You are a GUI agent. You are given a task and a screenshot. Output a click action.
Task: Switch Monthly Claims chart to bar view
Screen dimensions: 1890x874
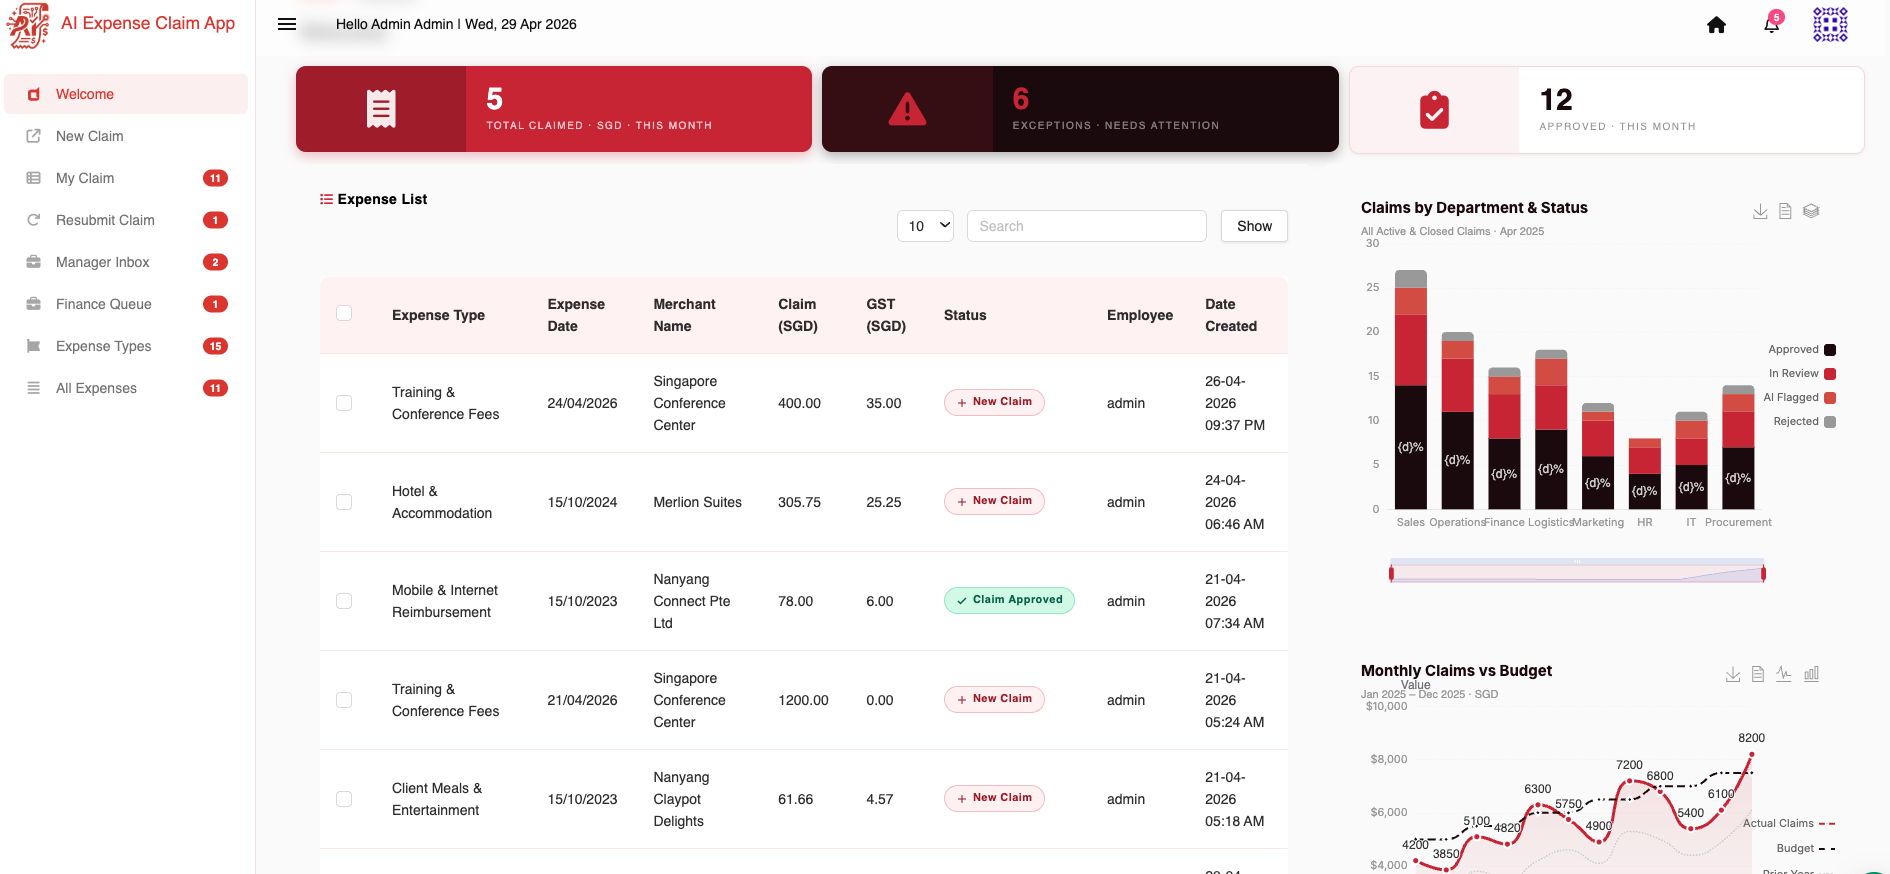1811,674
